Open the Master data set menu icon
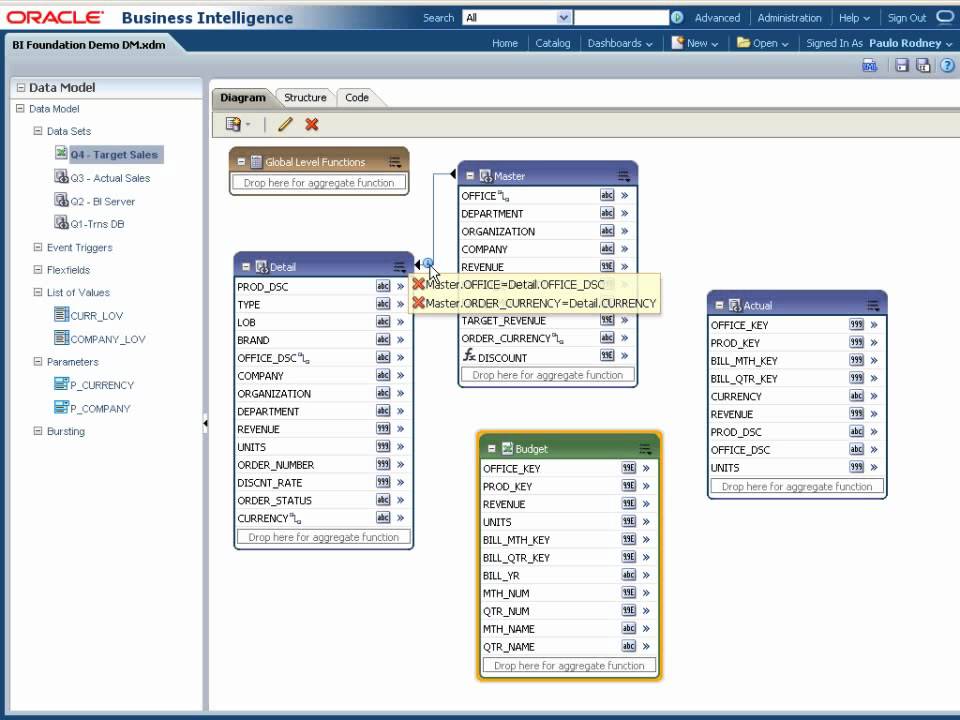This screenshot has height=720, width=960. [x=623, y=176]
